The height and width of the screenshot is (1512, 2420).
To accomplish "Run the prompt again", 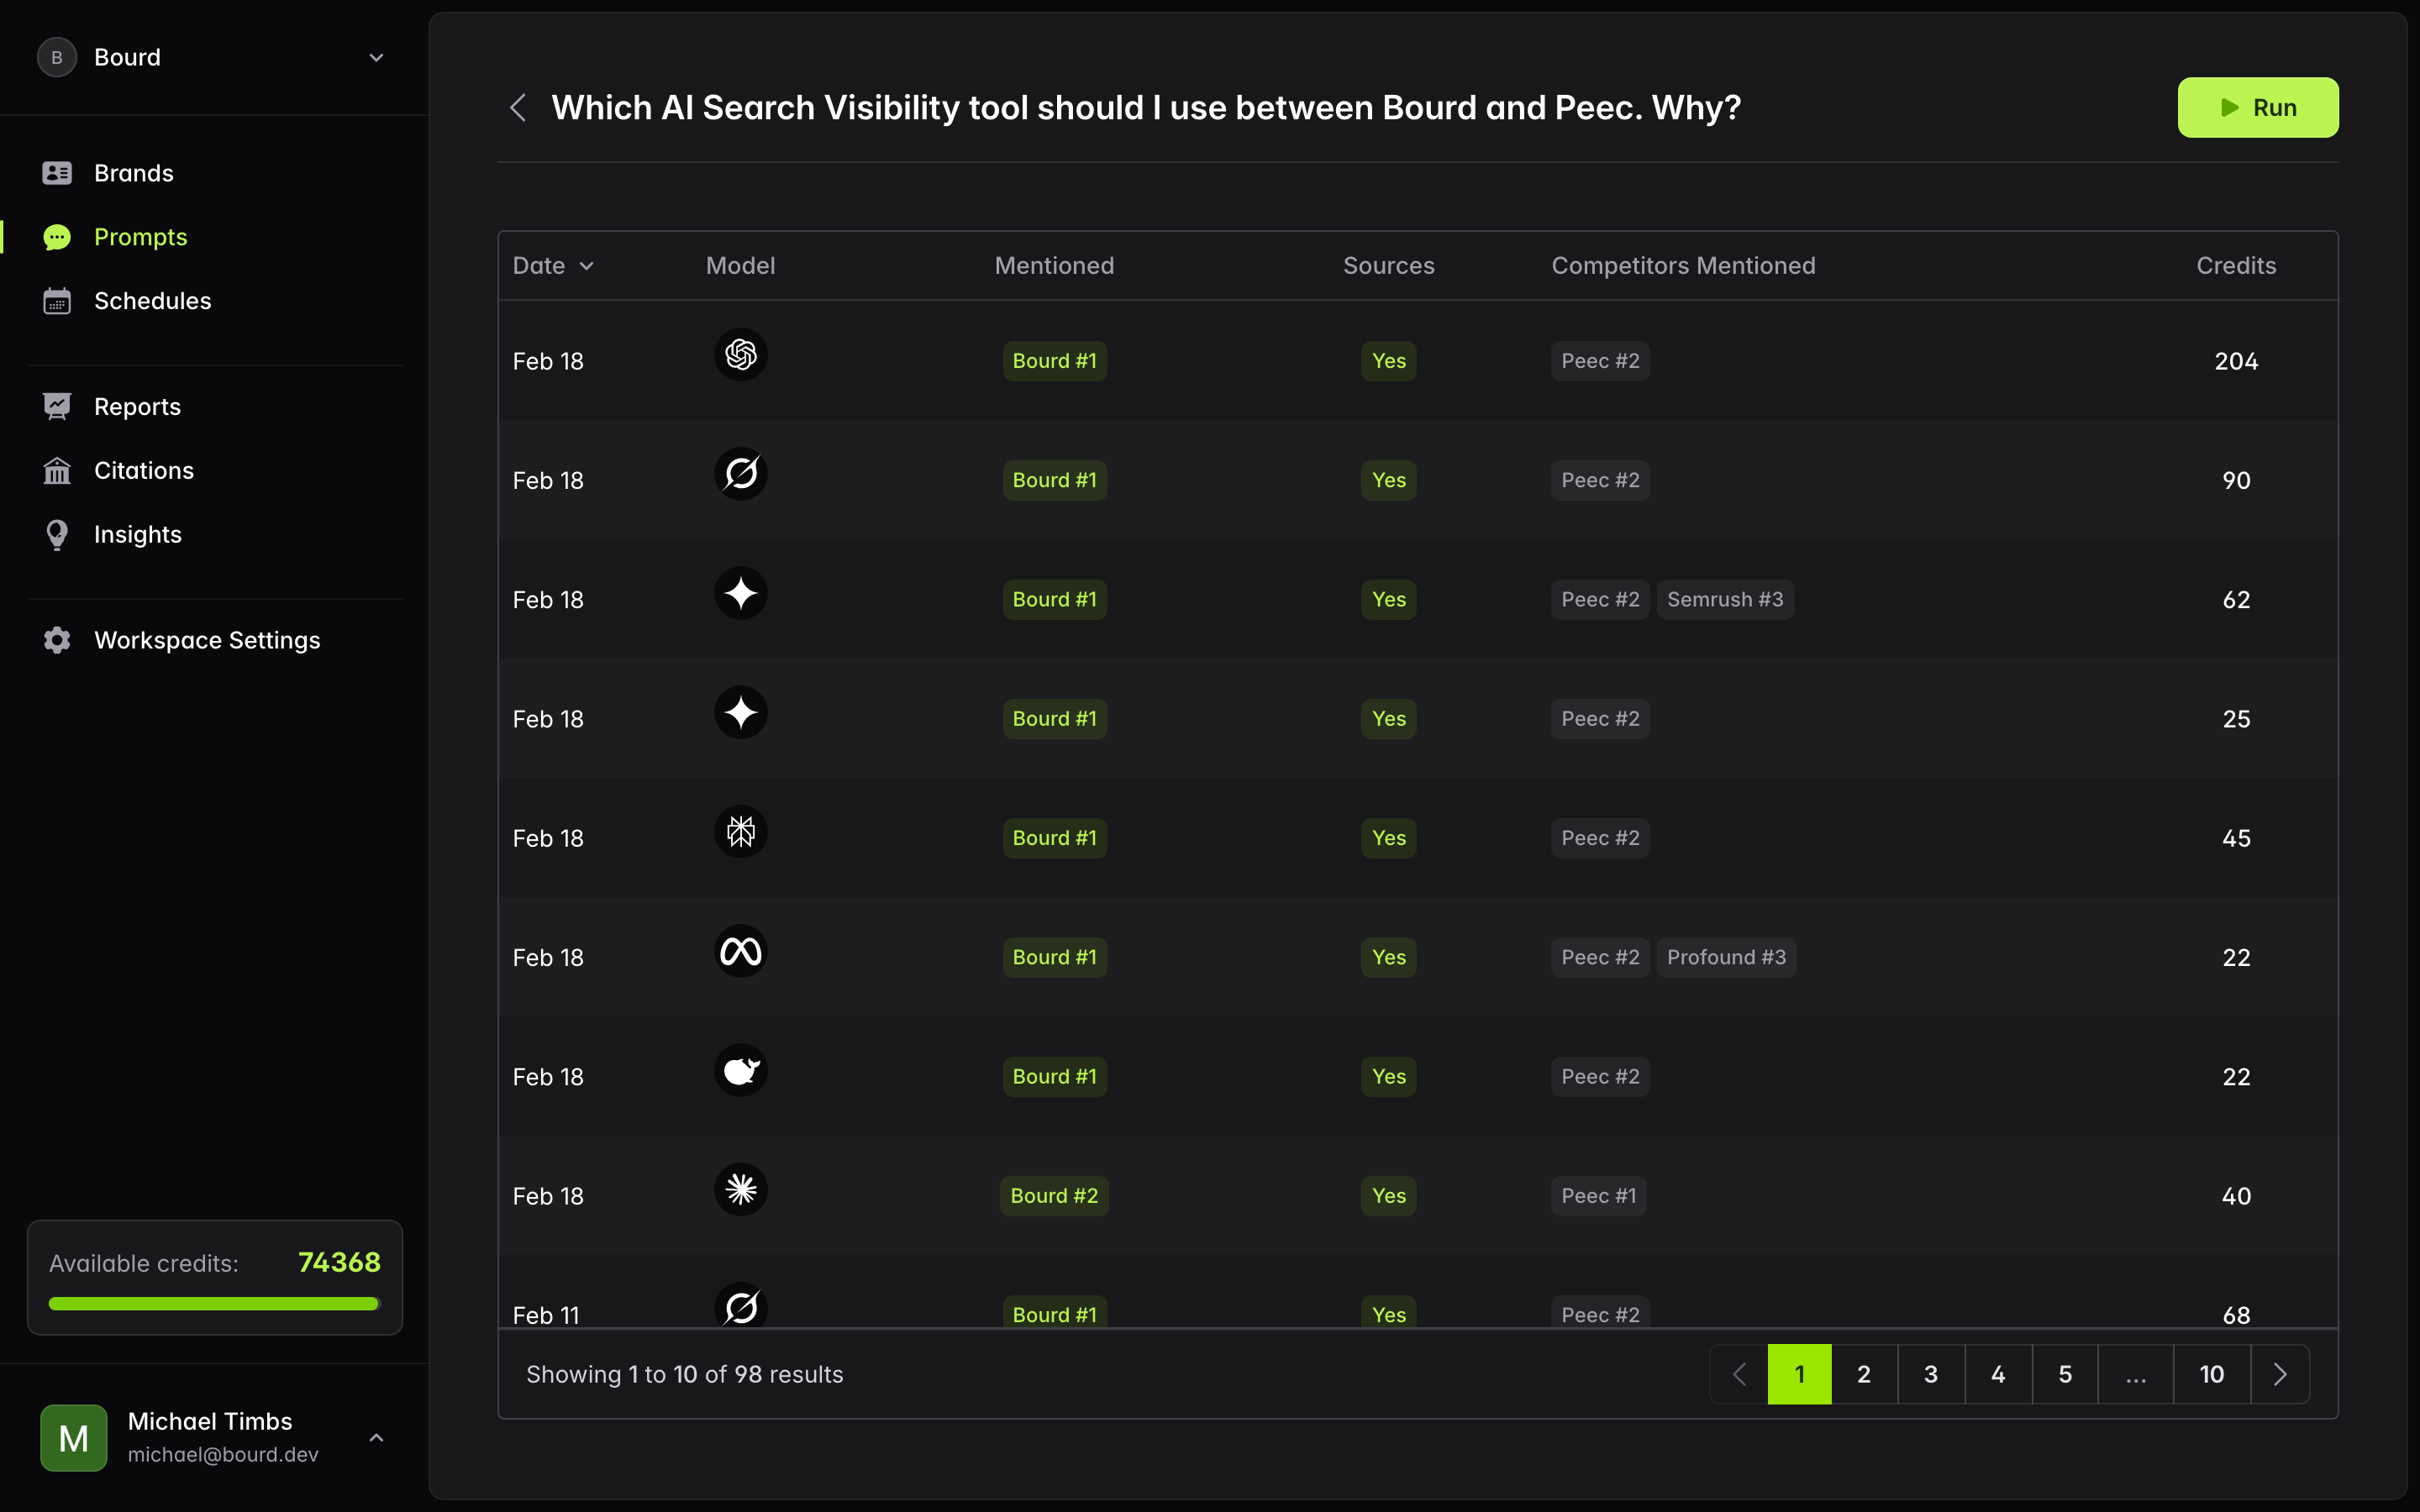I will point(2257,107).
